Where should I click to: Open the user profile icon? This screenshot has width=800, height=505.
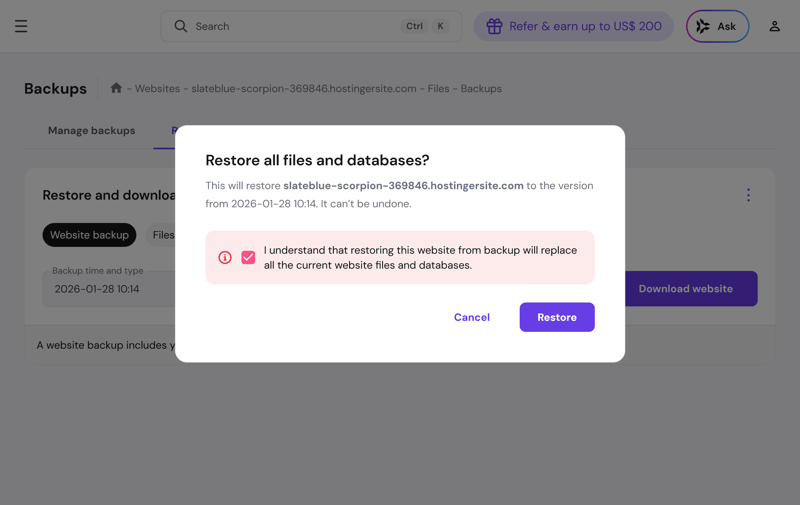[x=774, y=26]
